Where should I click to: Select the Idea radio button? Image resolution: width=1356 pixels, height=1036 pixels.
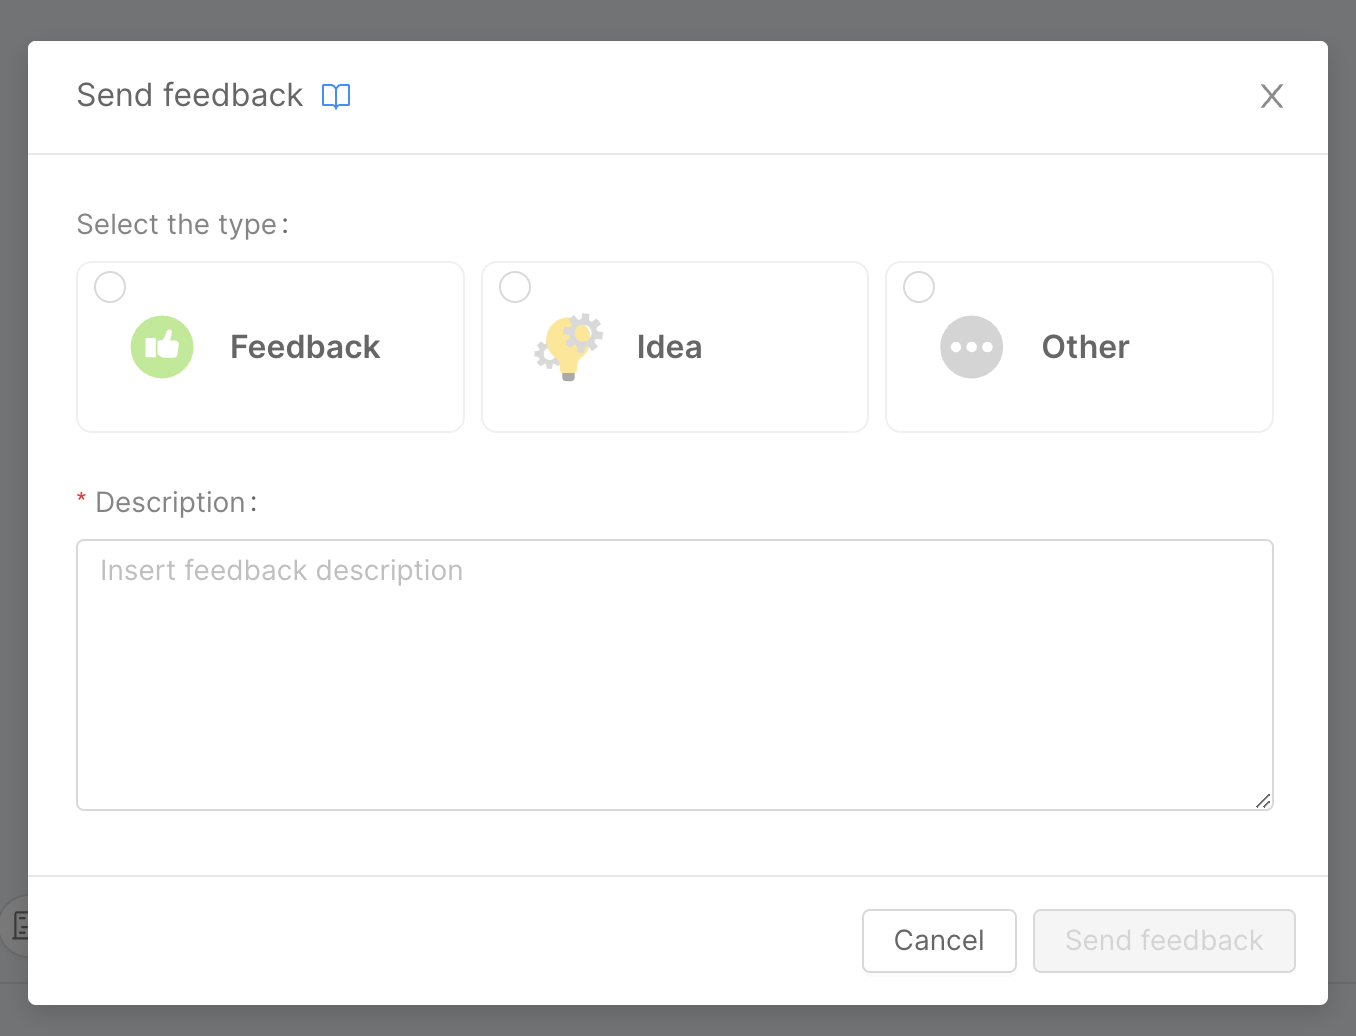coord(514,286)
